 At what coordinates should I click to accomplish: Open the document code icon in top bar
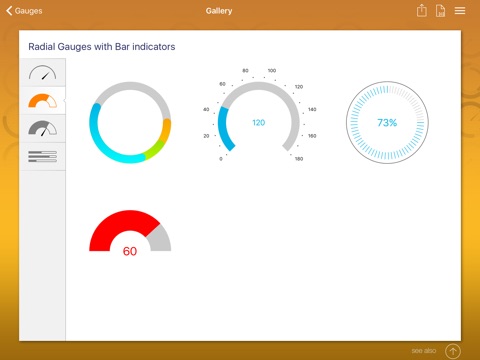coord(440,11)
